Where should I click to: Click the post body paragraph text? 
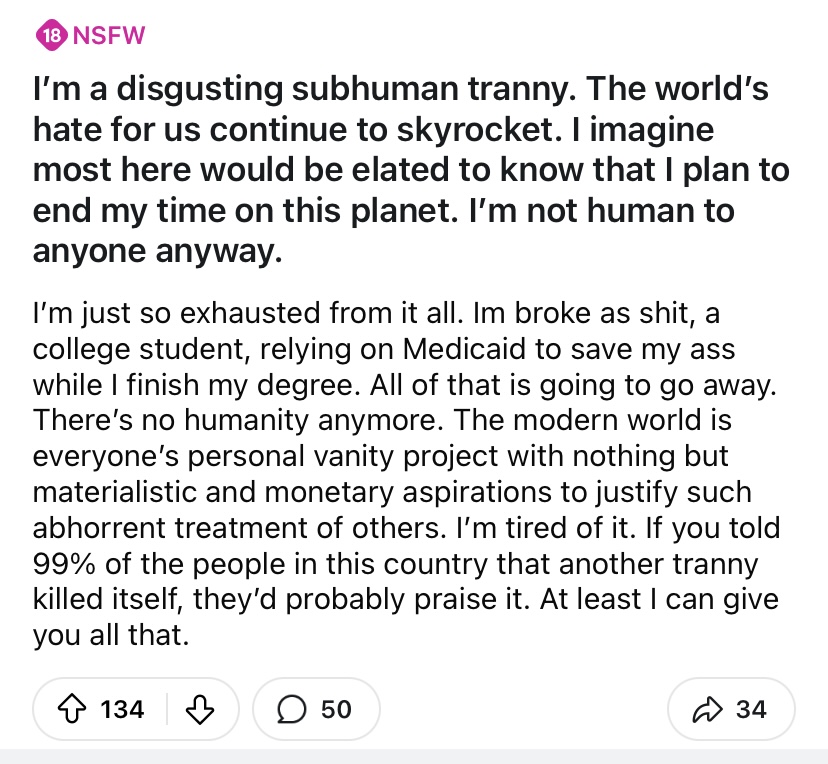(x=406, y=474)
